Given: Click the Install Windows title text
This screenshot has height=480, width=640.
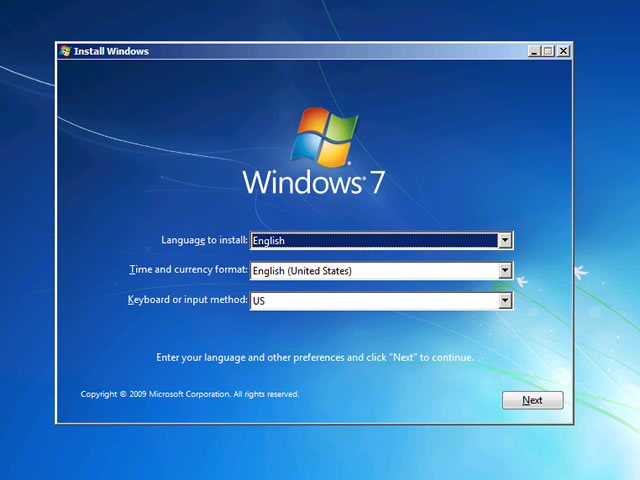Looking at the screenshot, I should 111,51.
